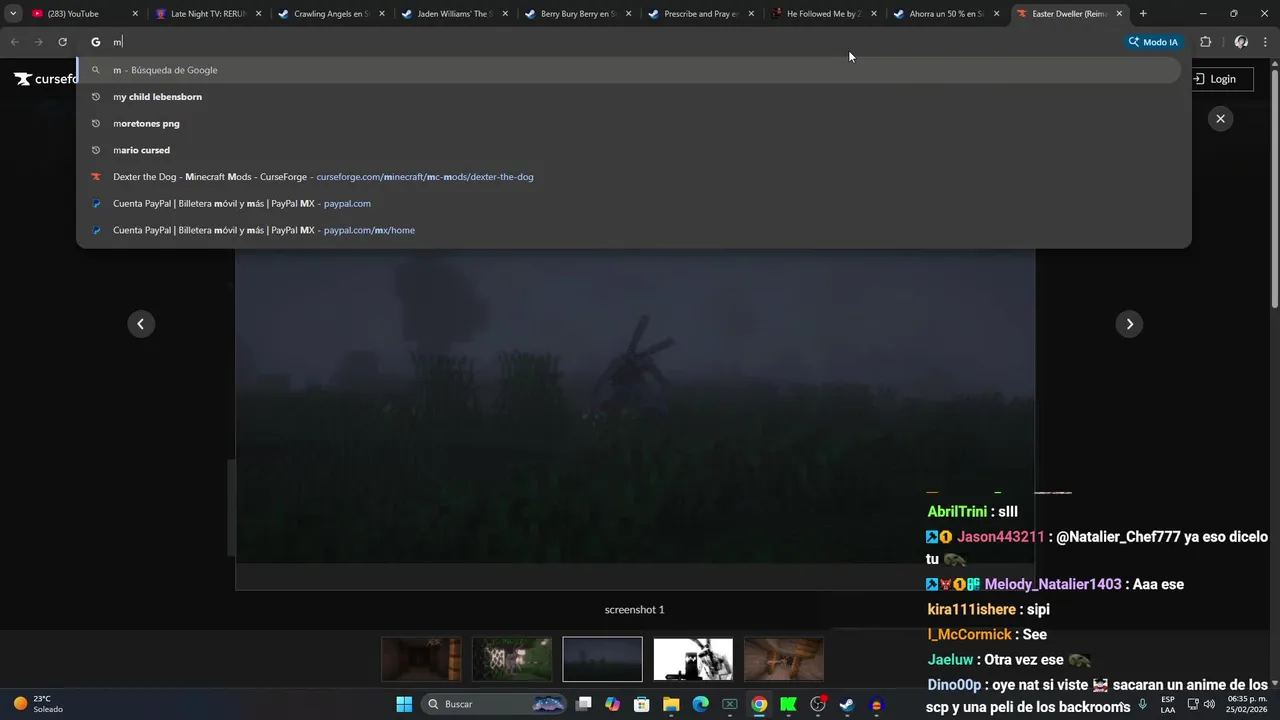Open OBS Studio from taskbar
1280x720 pixels.
(x=818, y=704)
